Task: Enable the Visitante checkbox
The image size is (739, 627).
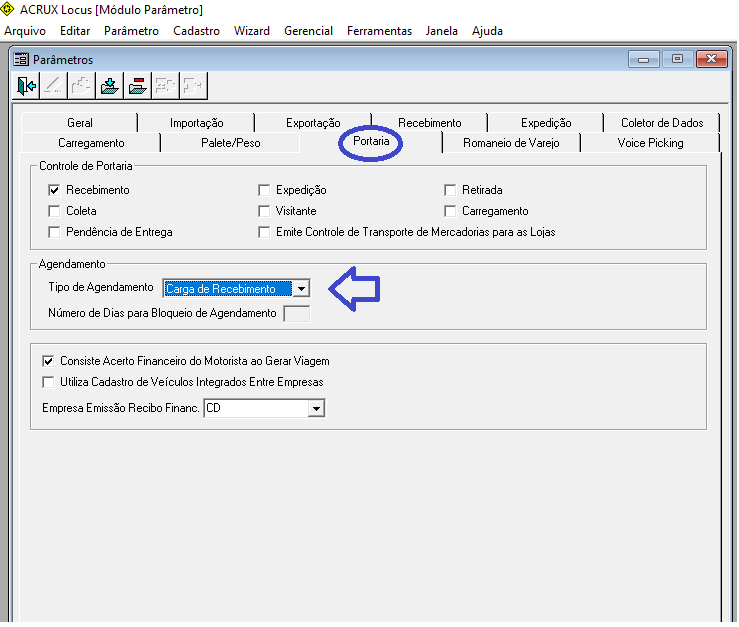Action: pyautogui.click(x=264, y=211)
